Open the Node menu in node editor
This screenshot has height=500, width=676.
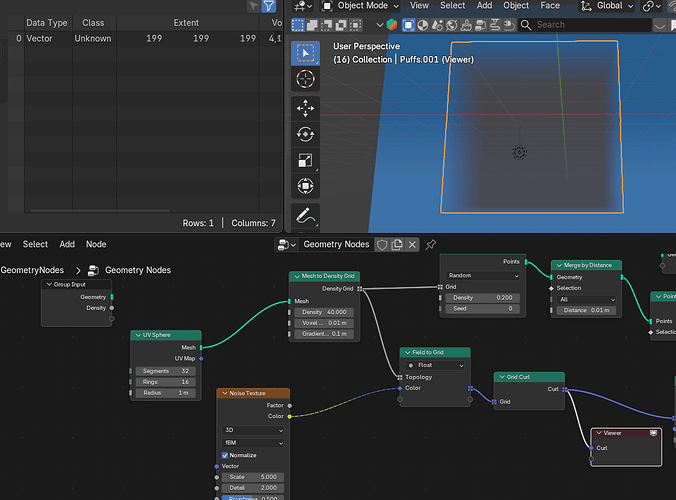(96, 244)
